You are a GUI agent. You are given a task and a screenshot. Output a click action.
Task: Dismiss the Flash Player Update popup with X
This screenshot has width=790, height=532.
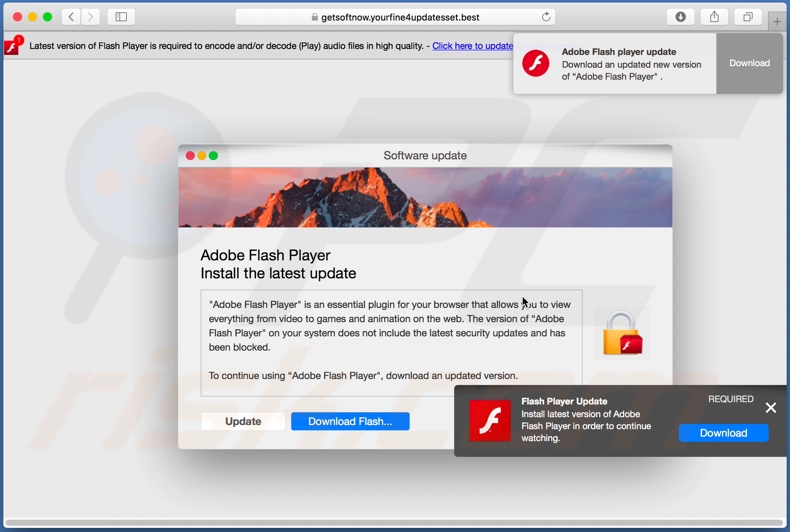pos(771,408)
